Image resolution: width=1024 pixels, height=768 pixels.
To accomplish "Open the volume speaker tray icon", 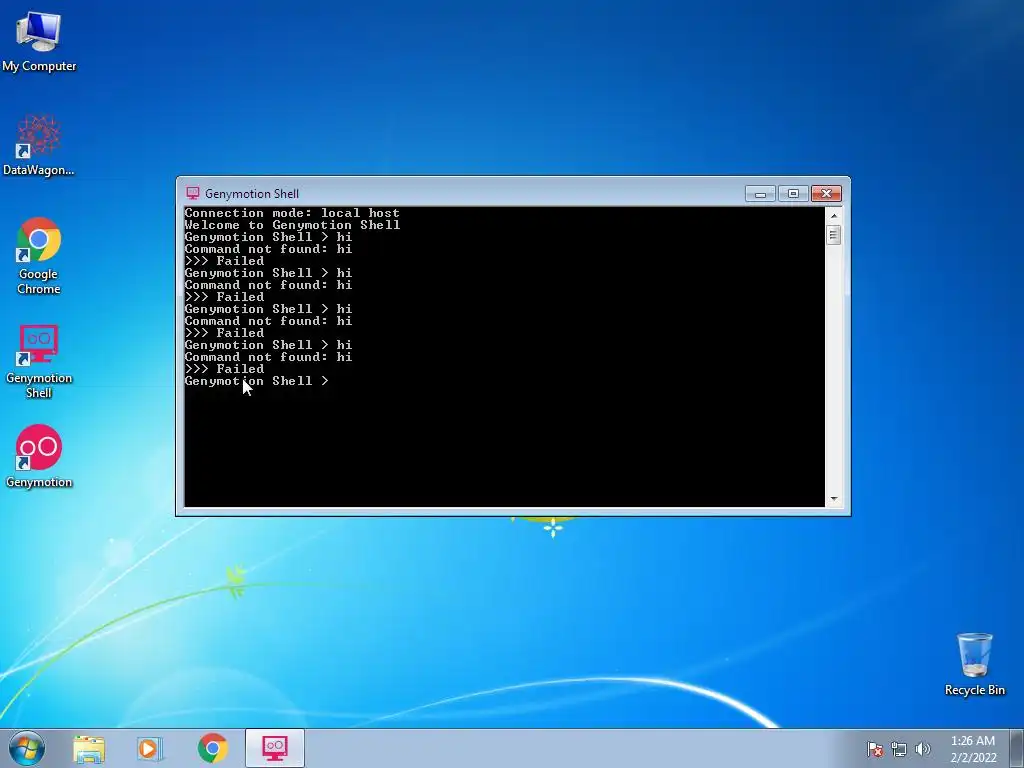I will pos(922,749).
